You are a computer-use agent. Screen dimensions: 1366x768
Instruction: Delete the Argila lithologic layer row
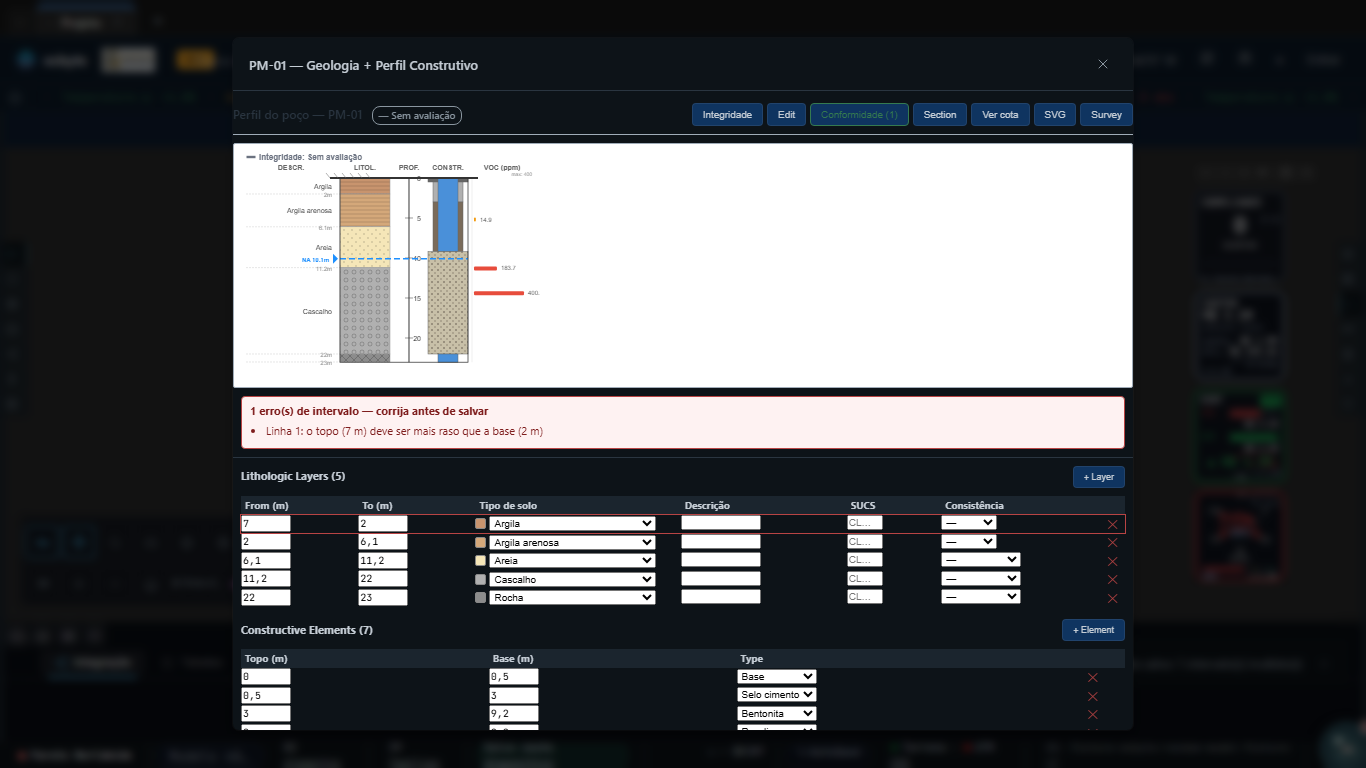point(1112,524)
